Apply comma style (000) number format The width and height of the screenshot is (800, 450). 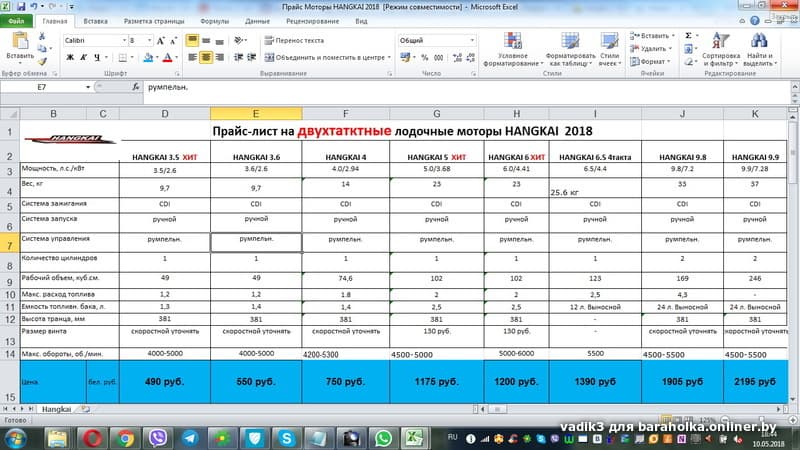tap(438, 58)
